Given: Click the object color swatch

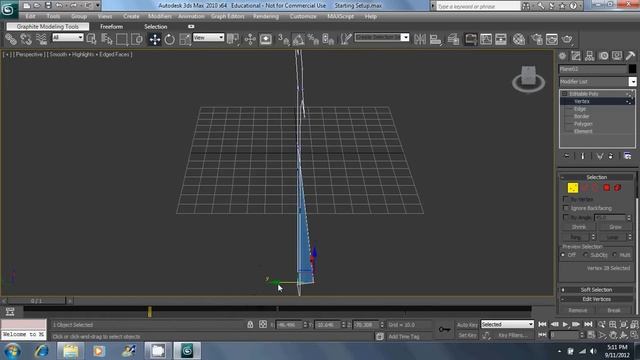Looking at the screenshot, I should (632, 69).
